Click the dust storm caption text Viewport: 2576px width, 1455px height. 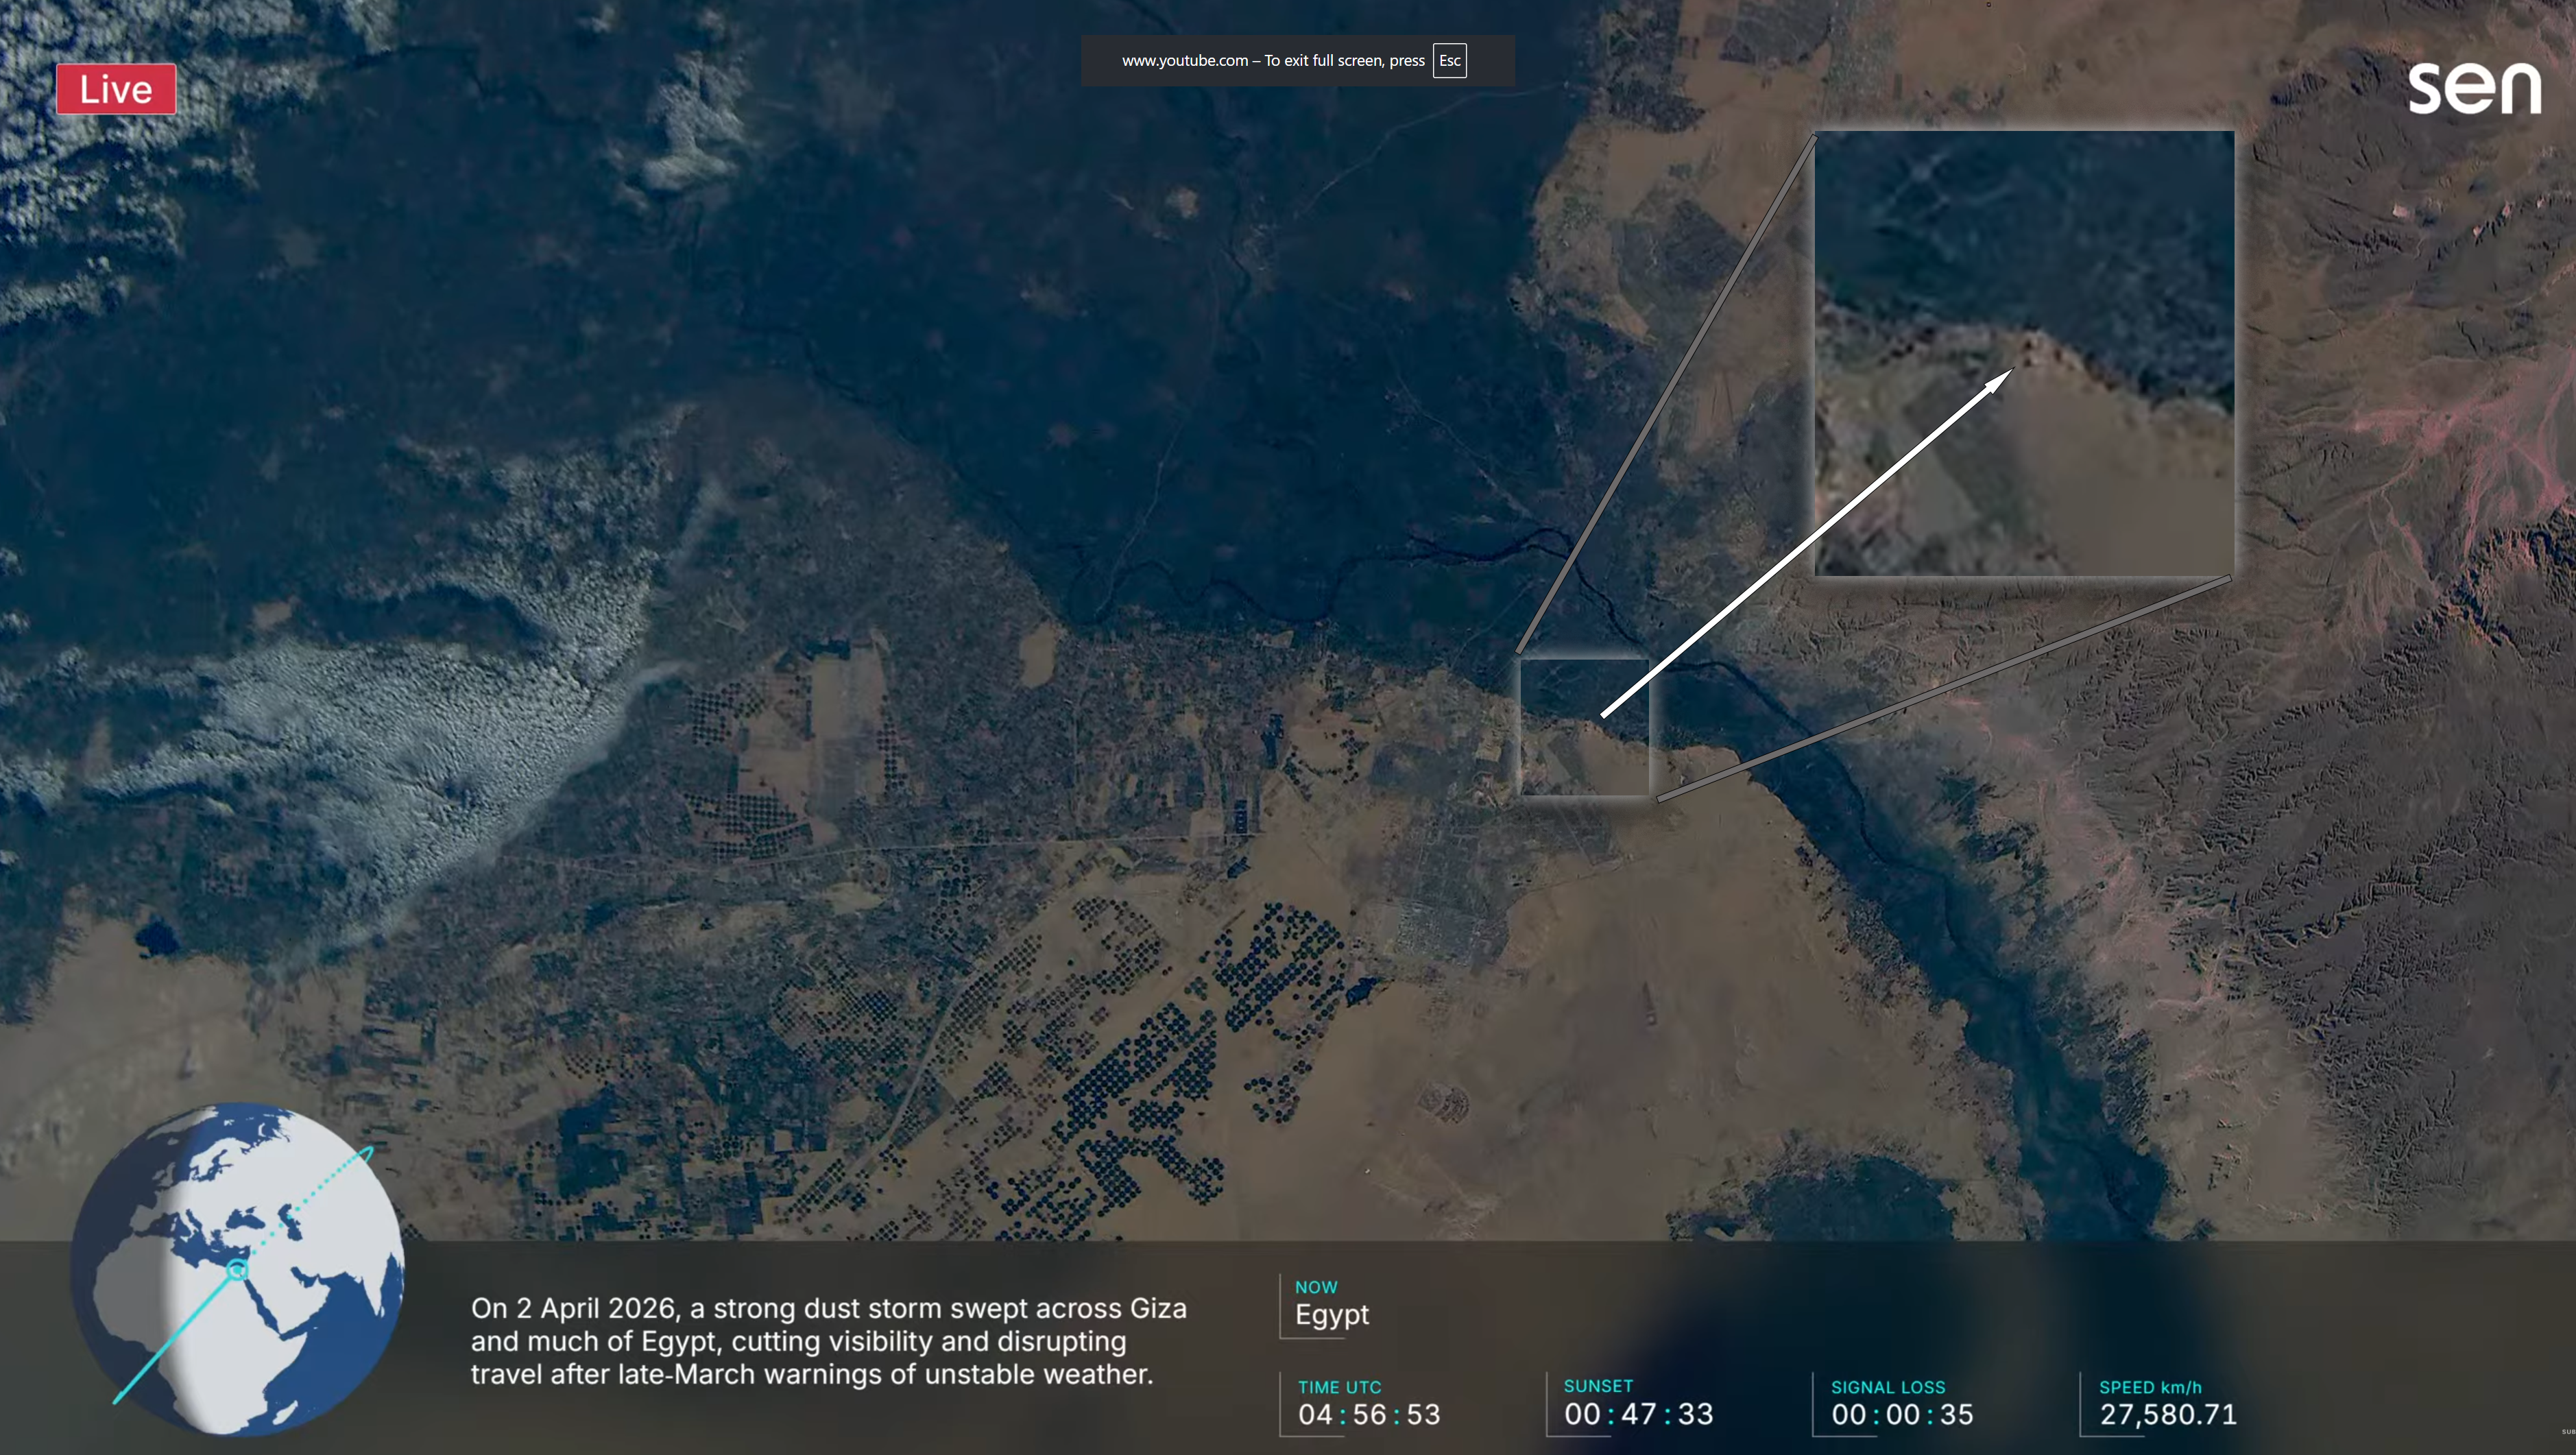tap(828, 1341)
